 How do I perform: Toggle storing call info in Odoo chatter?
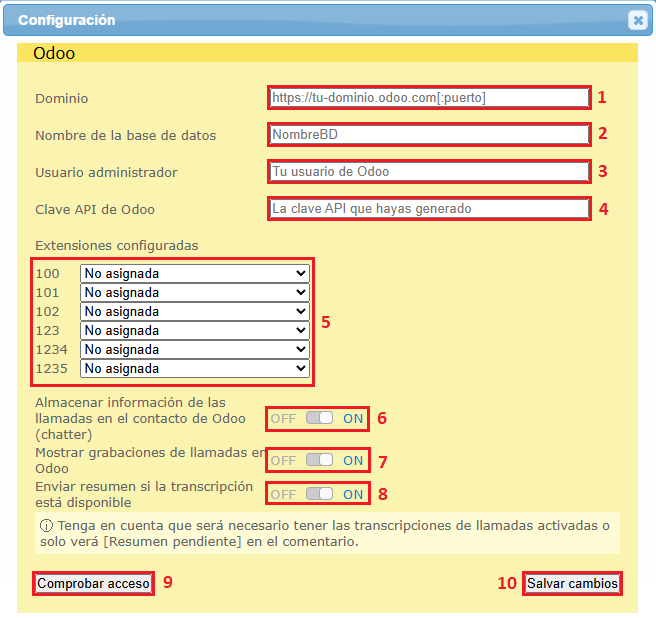click(x=319, y=418)
